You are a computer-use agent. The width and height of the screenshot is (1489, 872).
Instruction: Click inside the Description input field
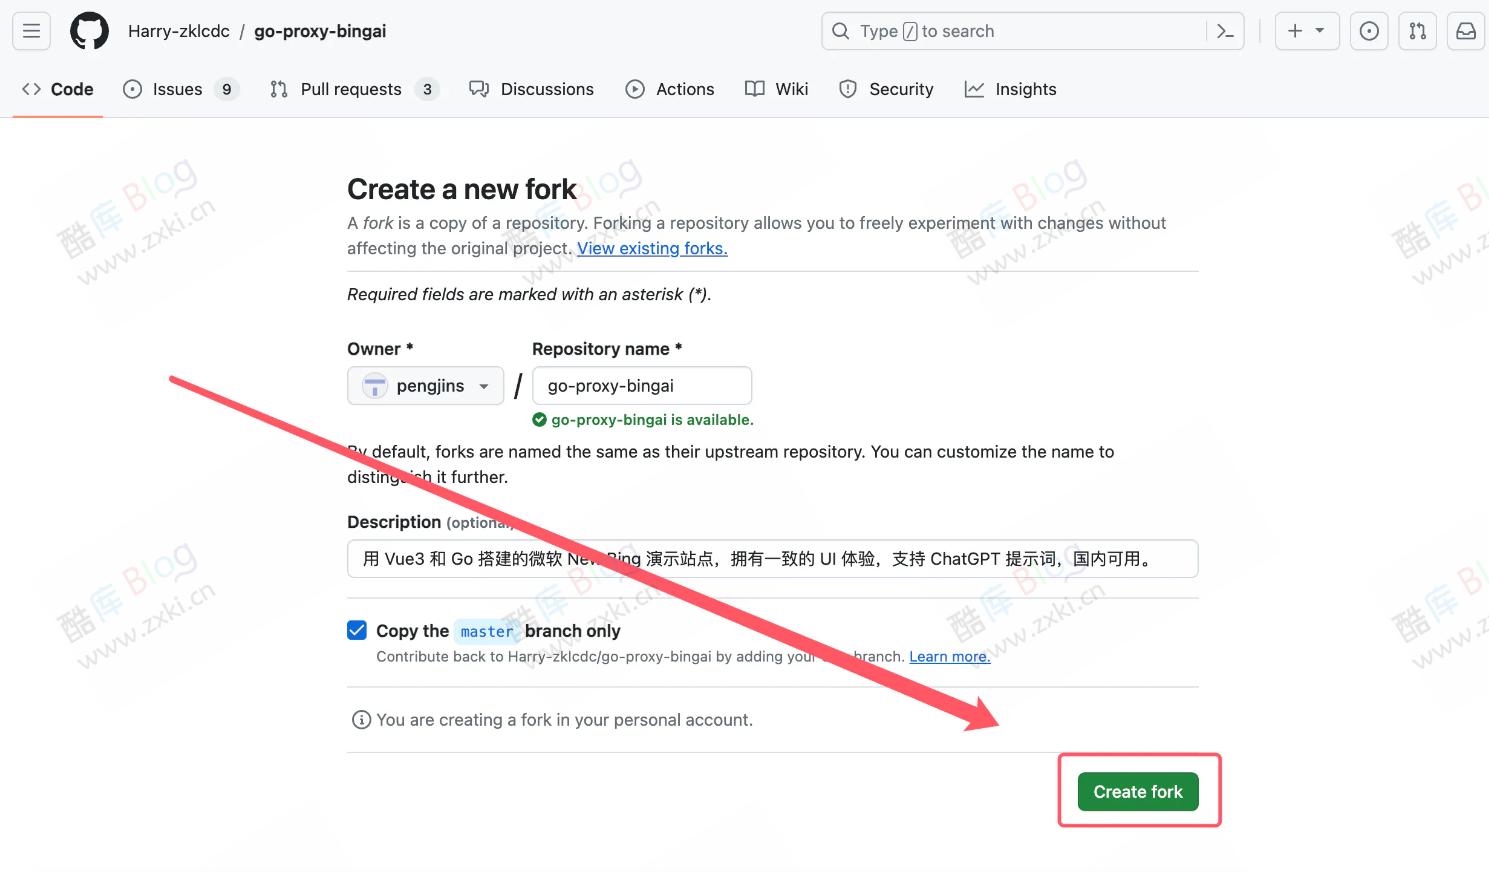[772, 558]
